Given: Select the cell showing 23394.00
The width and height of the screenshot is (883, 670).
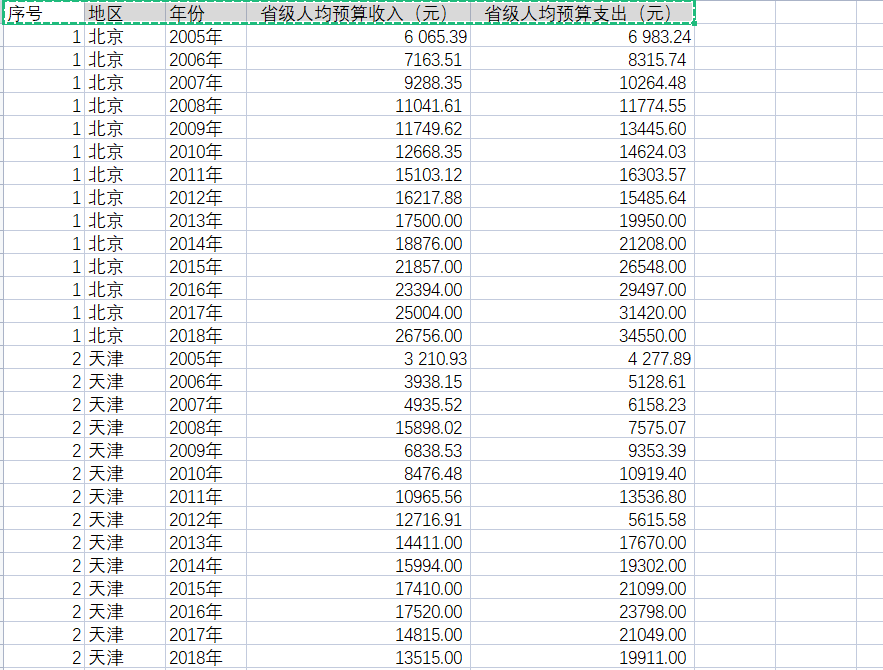Looking at the screenshot, I should point(358,289).
